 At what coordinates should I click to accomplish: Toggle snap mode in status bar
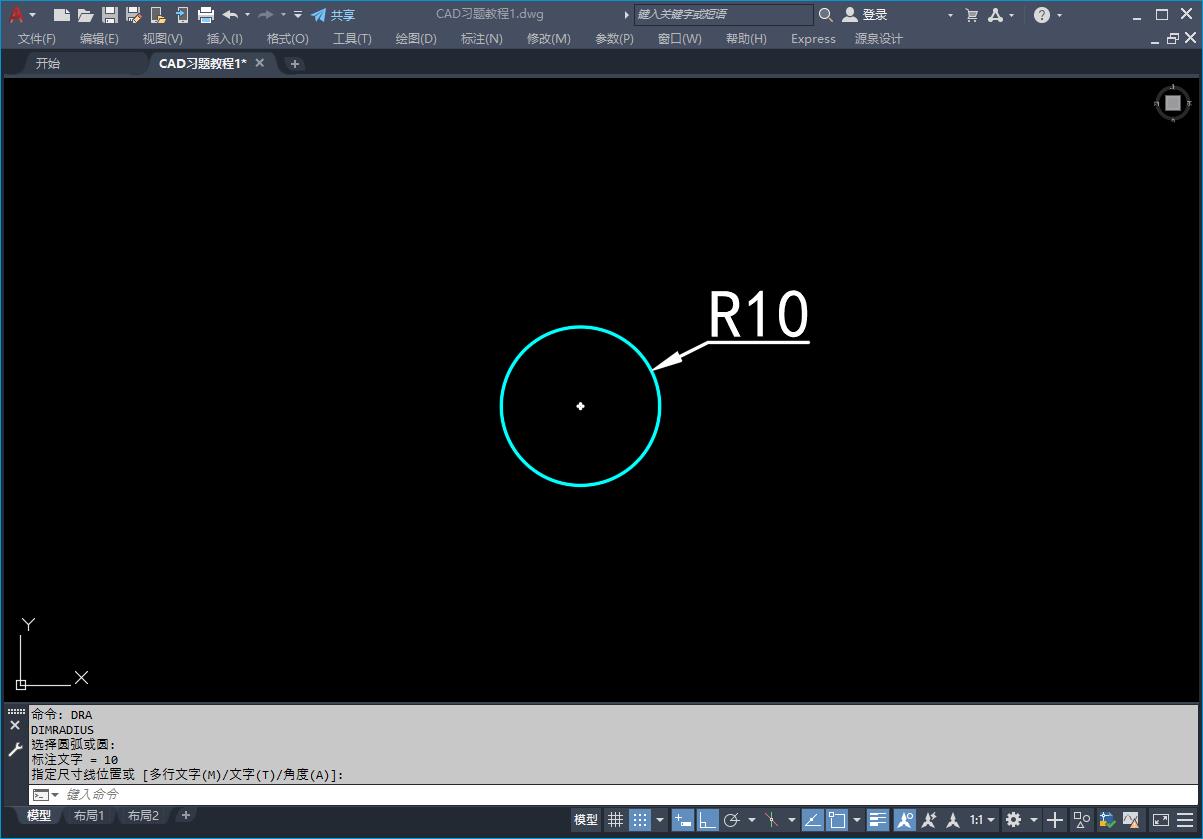(x=640, y=820)
